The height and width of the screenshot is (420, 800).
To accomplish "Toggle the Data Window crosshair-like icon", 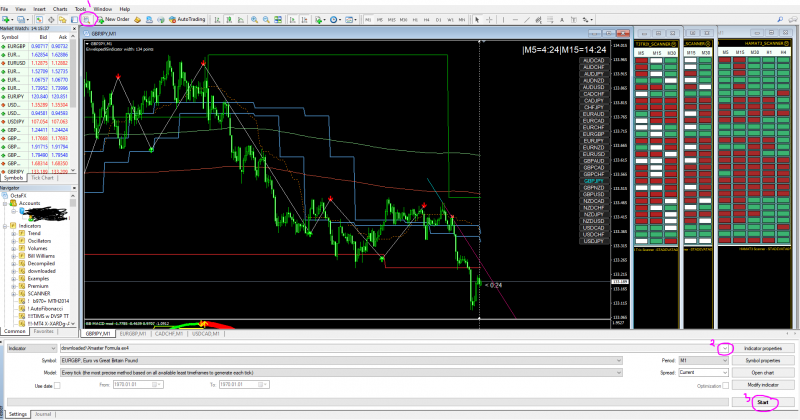I will pos(51,19).
